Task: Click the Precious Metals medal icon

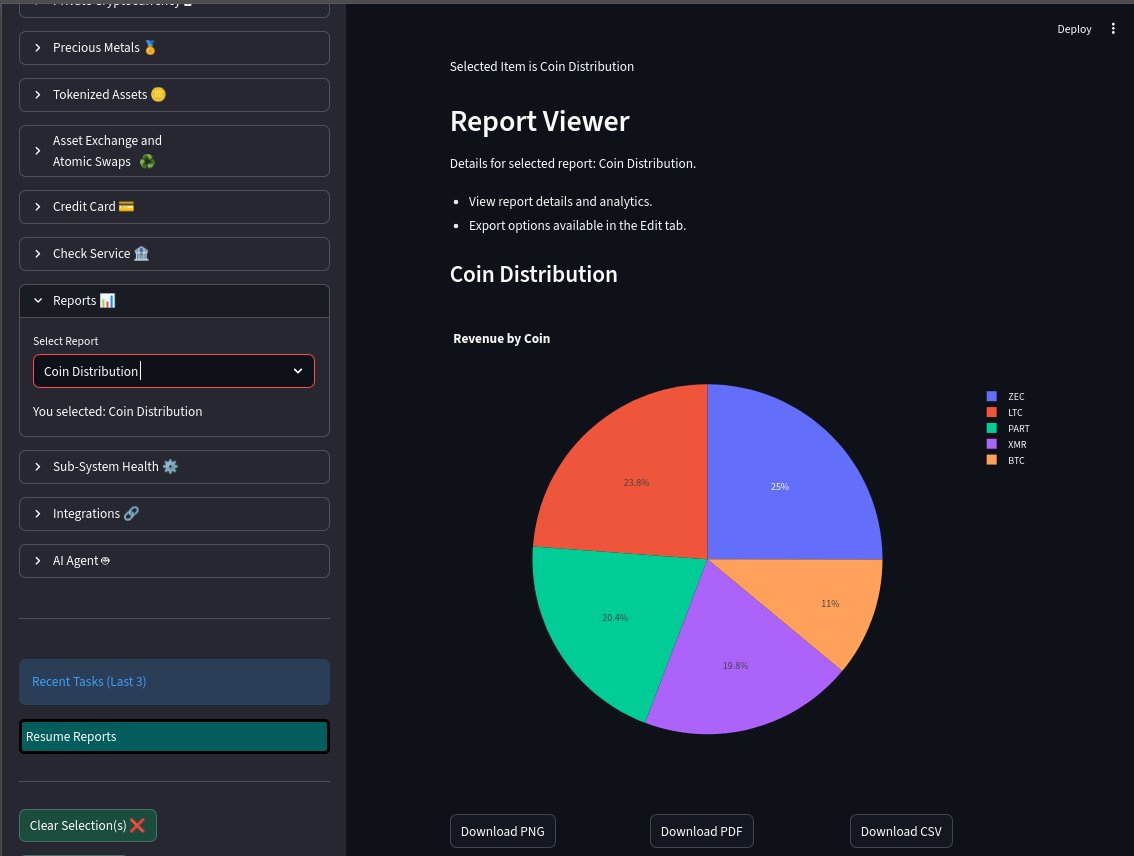Action: (x=150, y=47)
